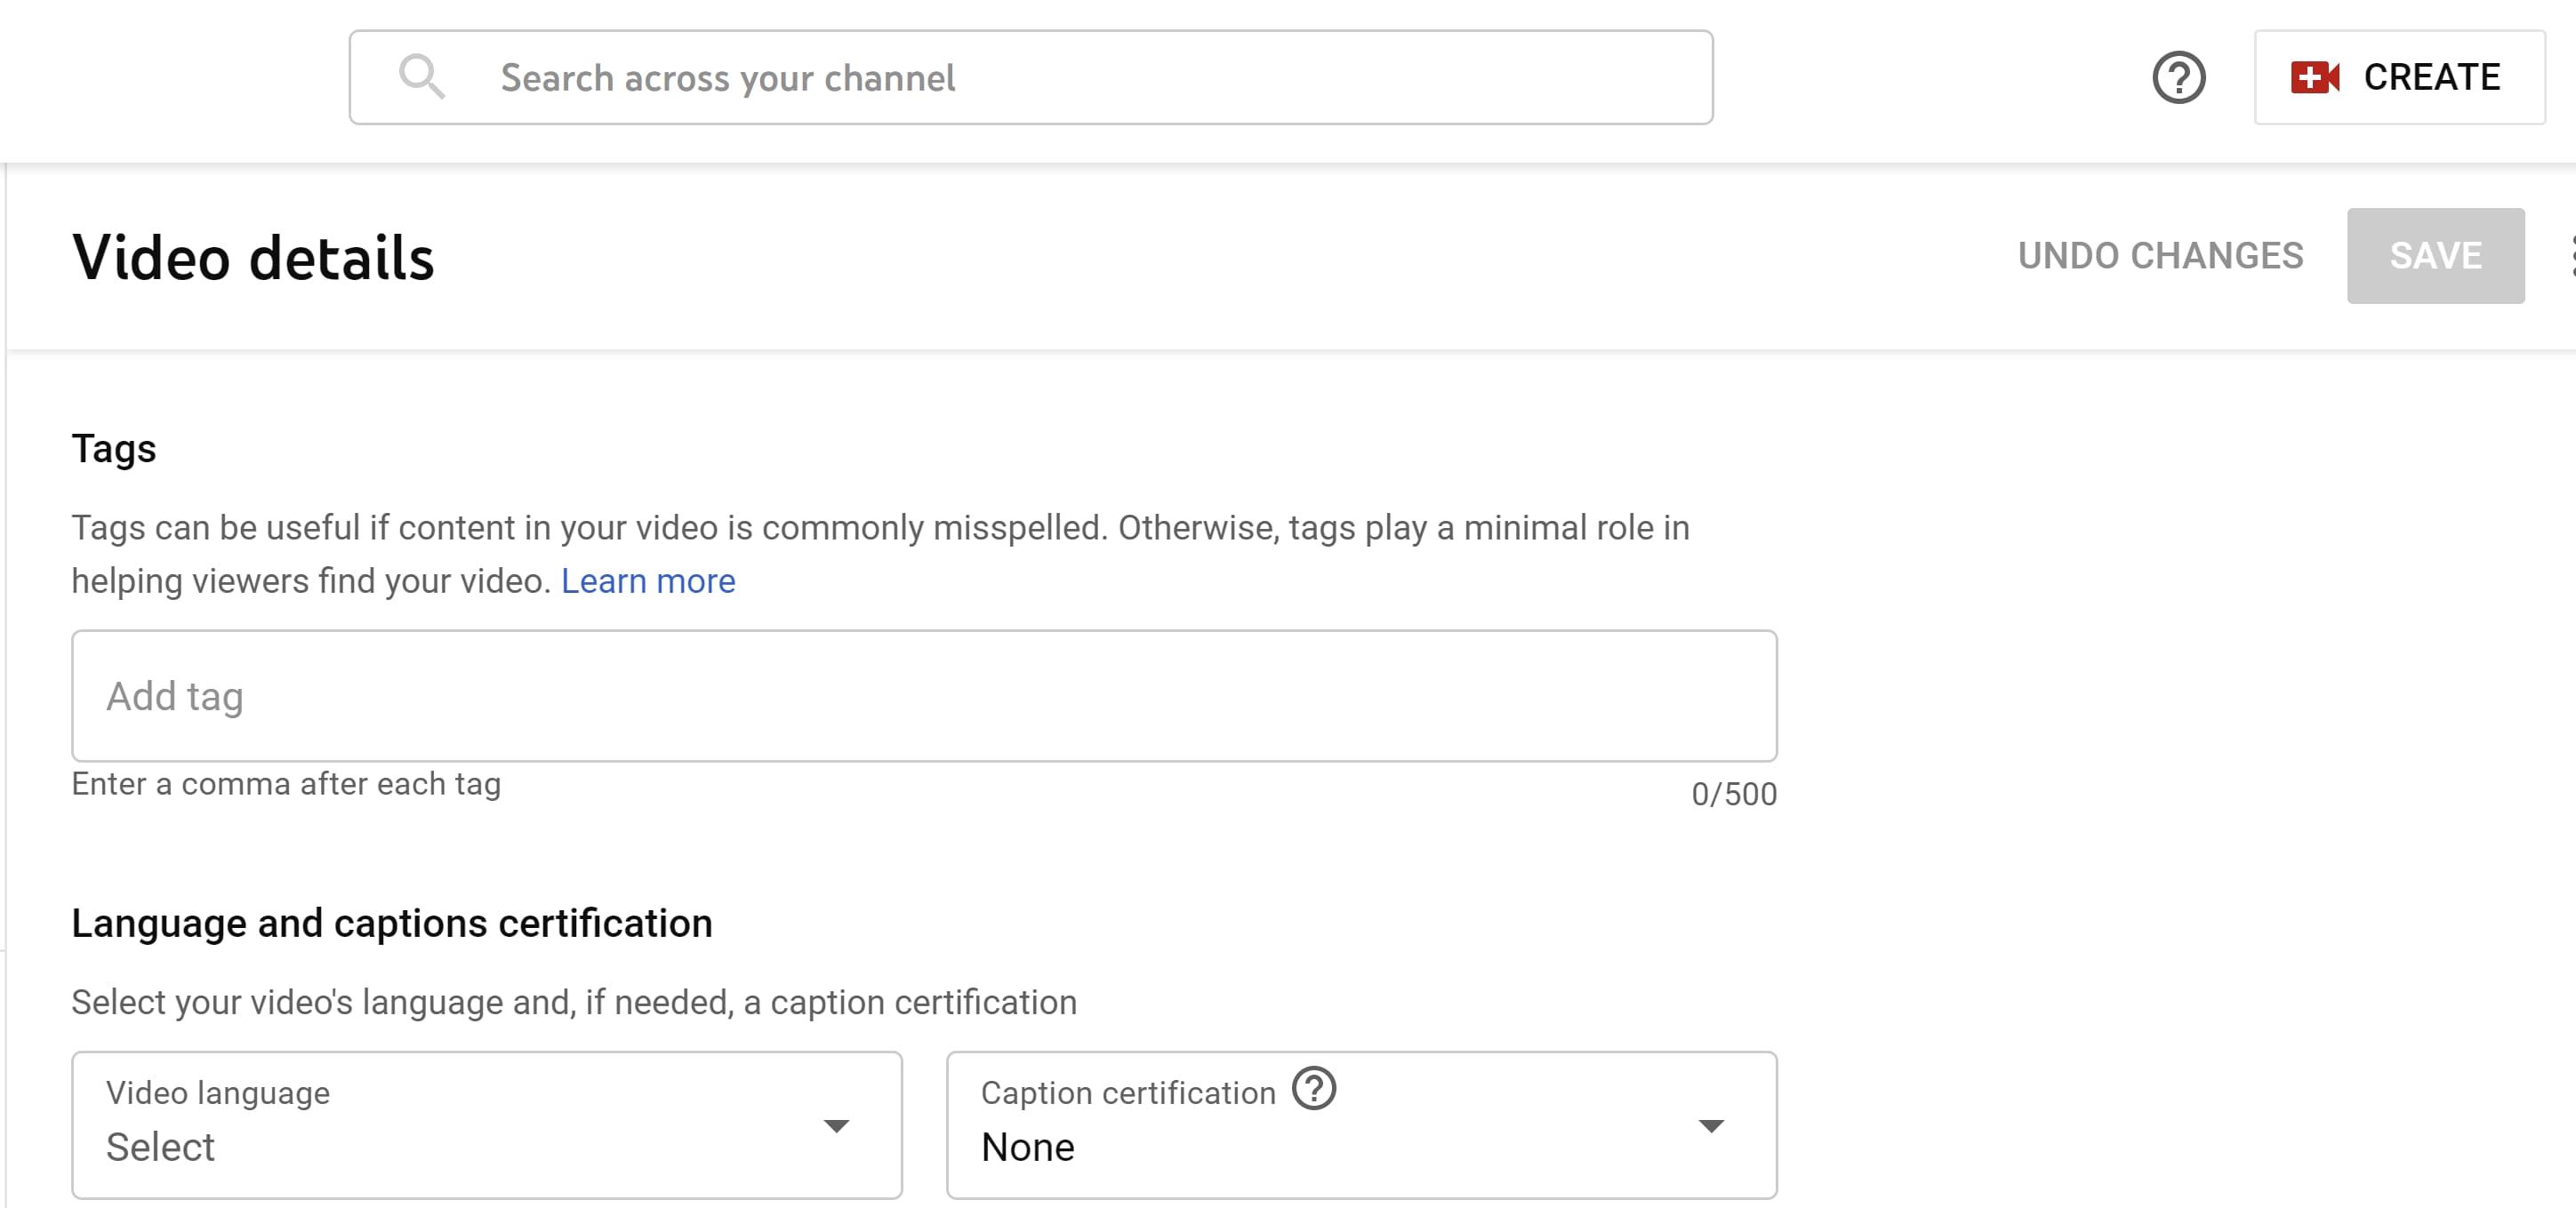Image resolution: width=2576 pixels, height=1208 pixels.
Task: Open the help question mark icon
Action: click(2180, 77)
